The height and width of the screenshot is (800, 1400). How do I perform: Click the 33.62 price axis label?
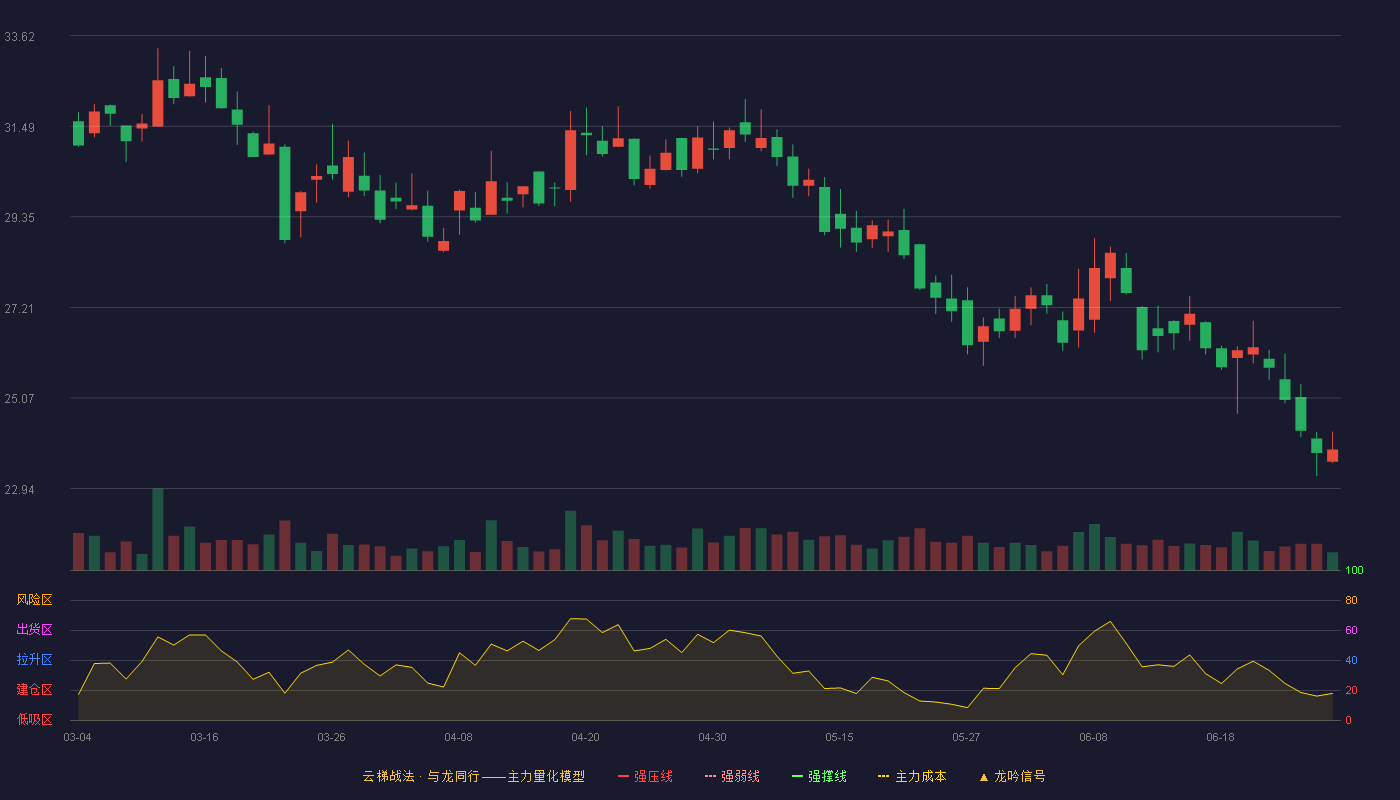pyautogui.click(x=19, y=37)
